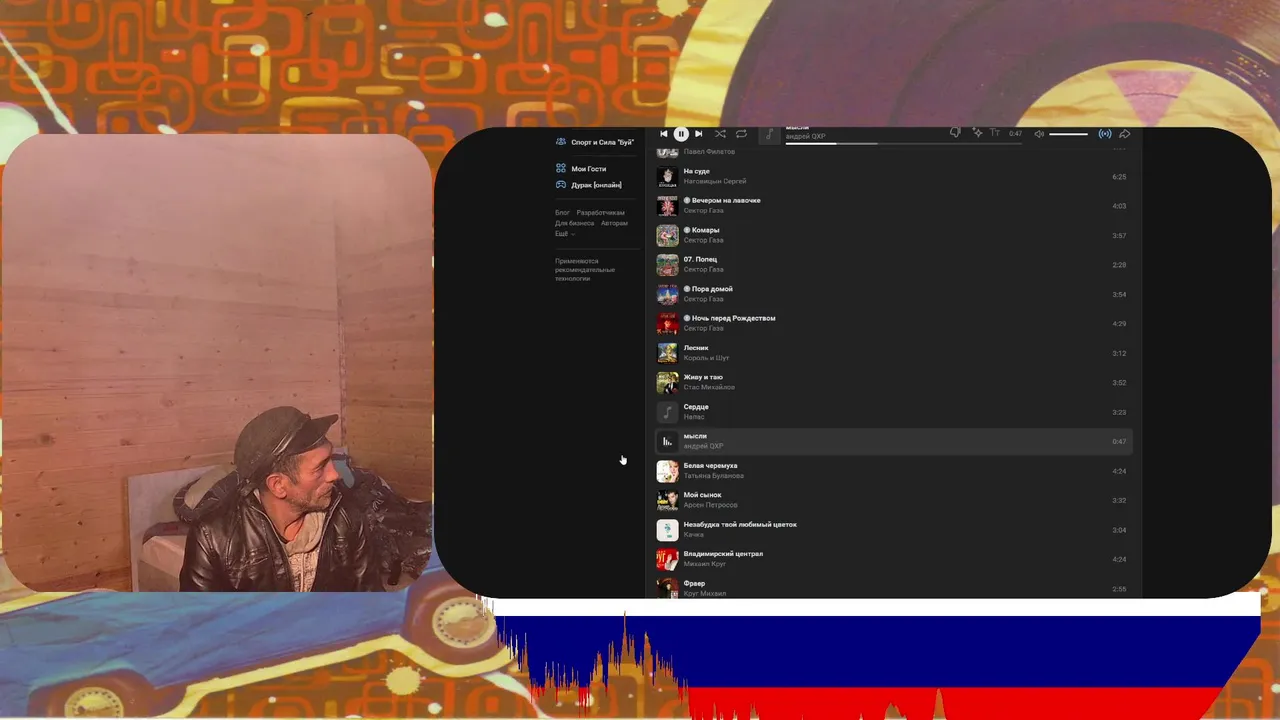
Task: Toggle the broadcast status icon
Action: click(x=1105, y=134)
